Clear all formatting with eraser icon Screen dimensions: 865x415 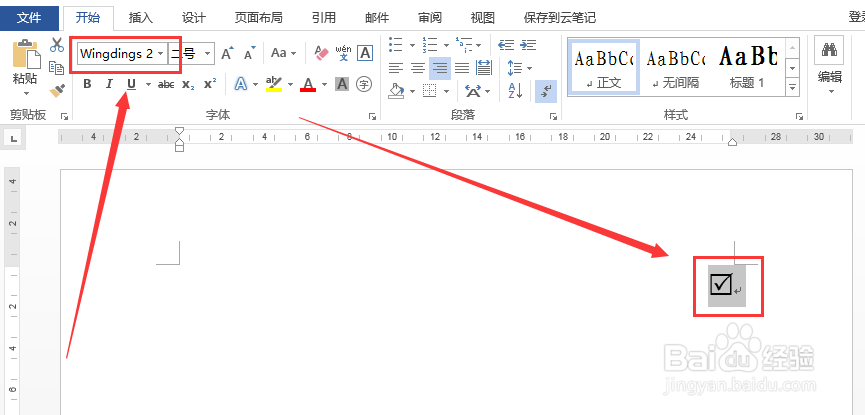point(321,54)
